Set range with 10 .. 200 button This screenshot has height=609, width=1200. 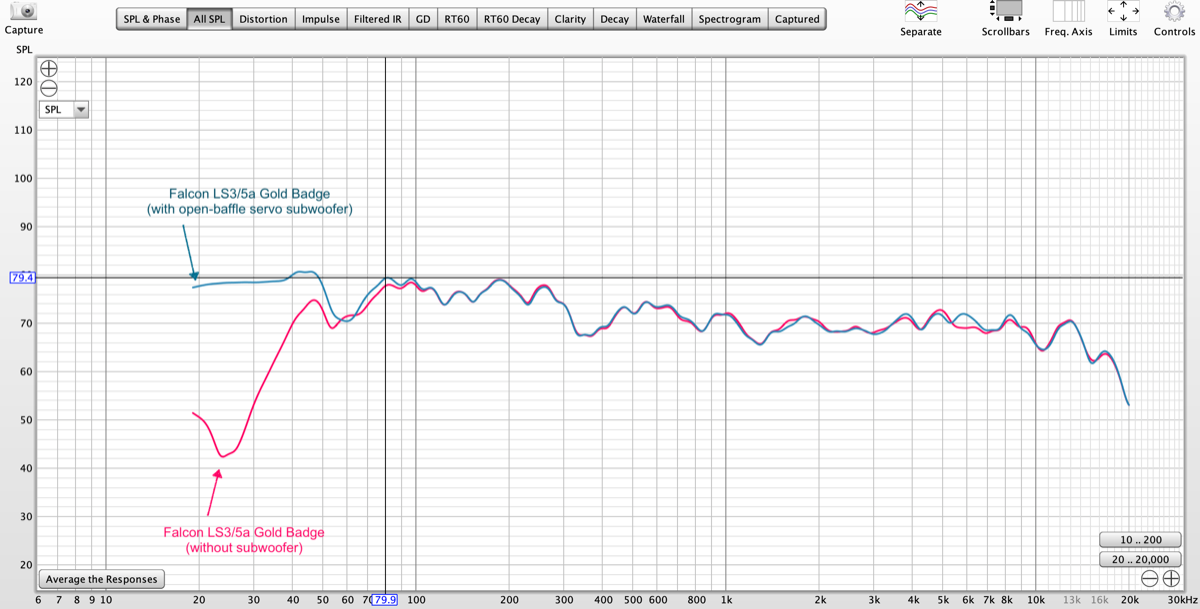(1139, 540)
